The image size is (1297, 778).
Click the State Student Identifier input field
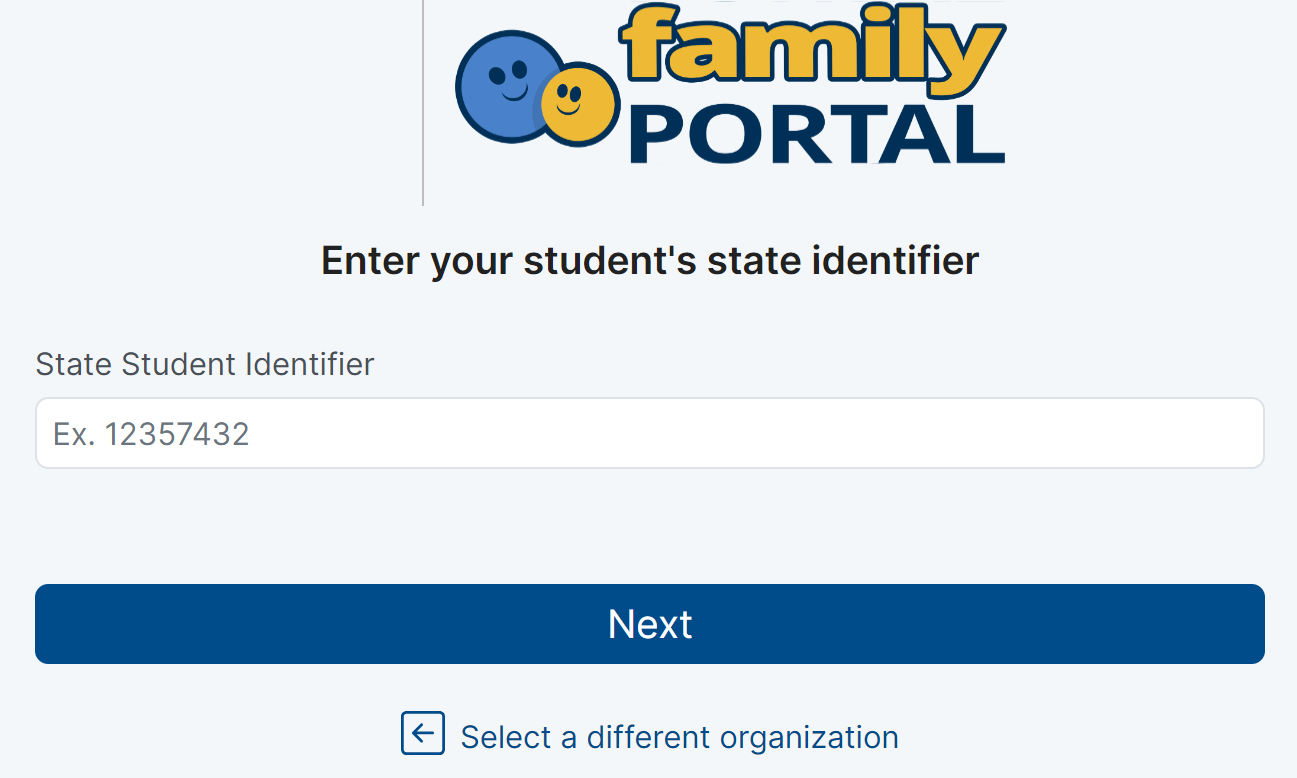649,432
